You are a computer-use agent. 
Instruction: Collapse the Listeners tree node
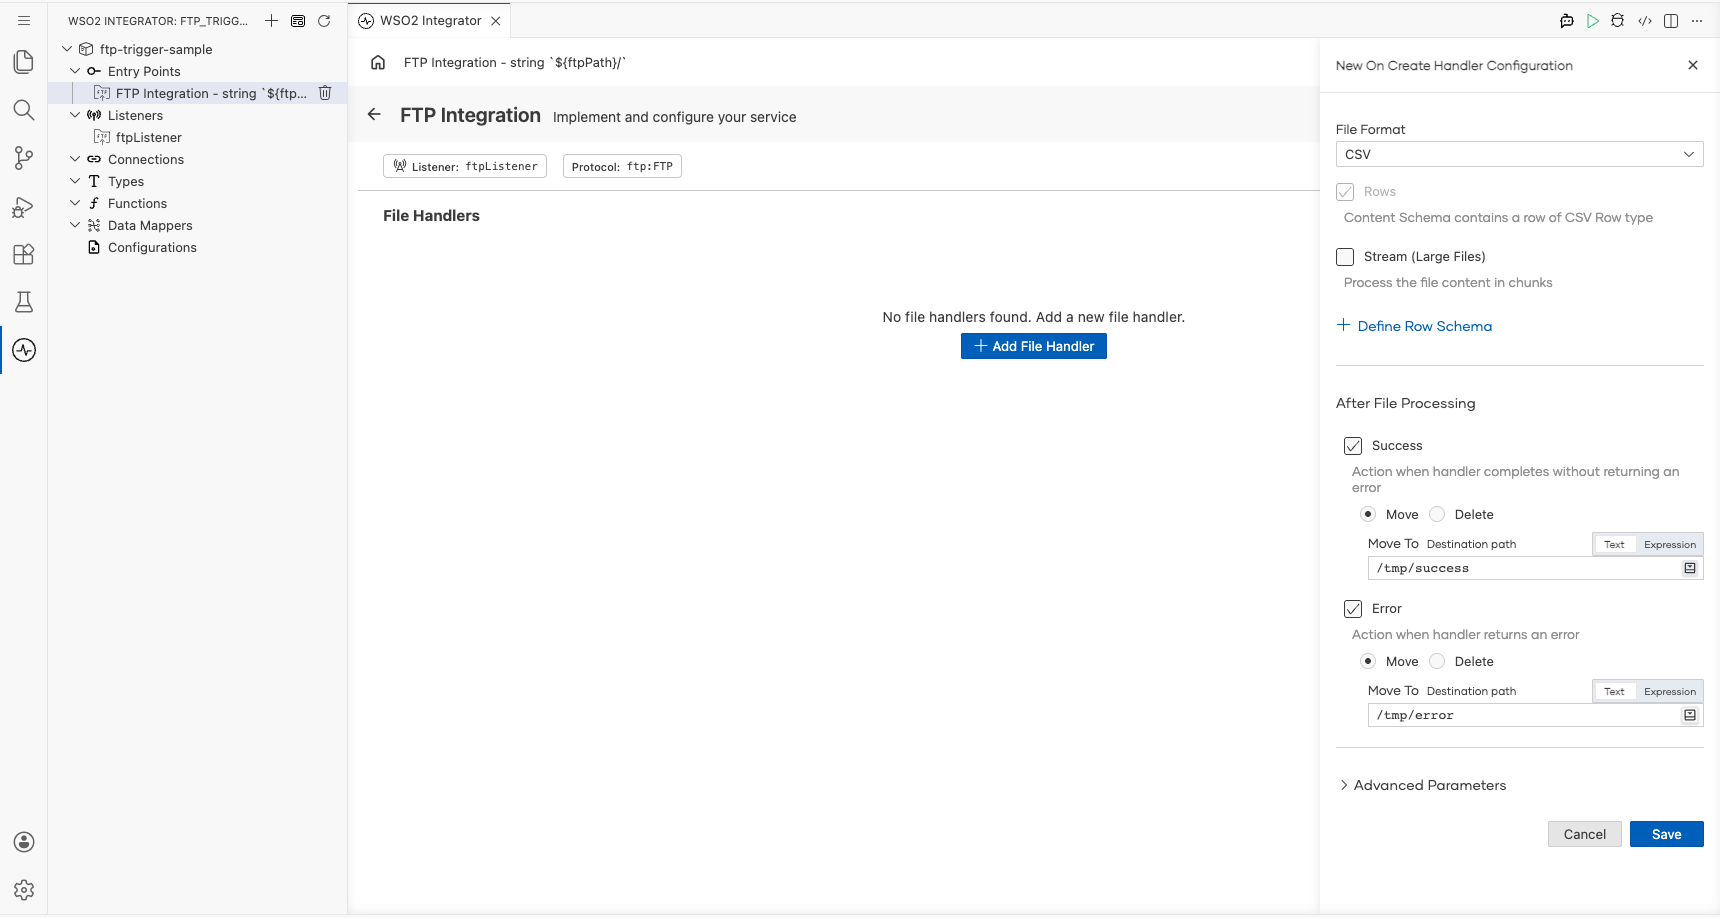coord(75,115)
